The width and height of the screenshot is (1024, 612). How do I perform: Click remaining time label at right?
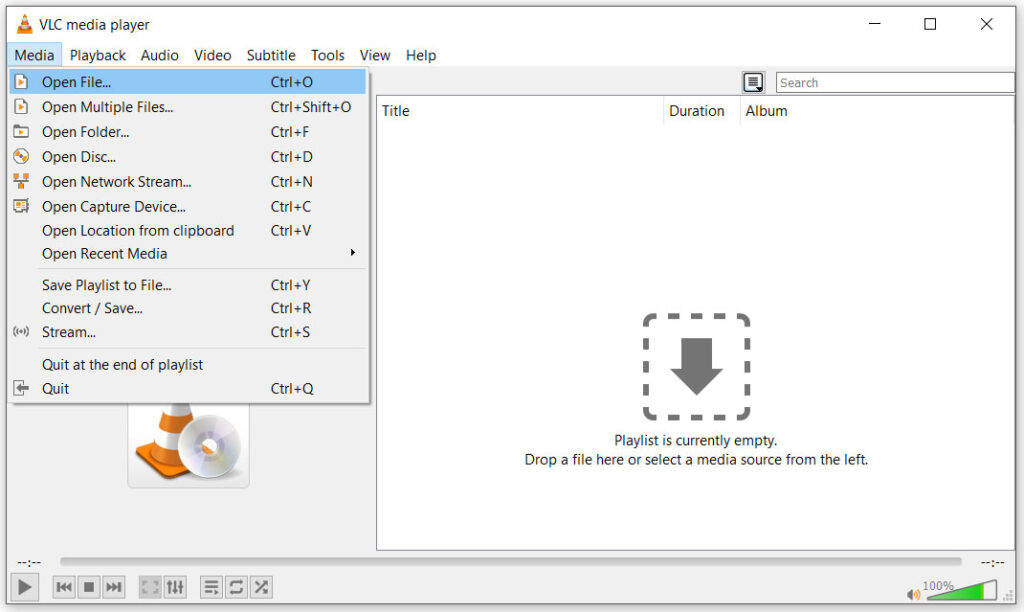pos(992,562)
